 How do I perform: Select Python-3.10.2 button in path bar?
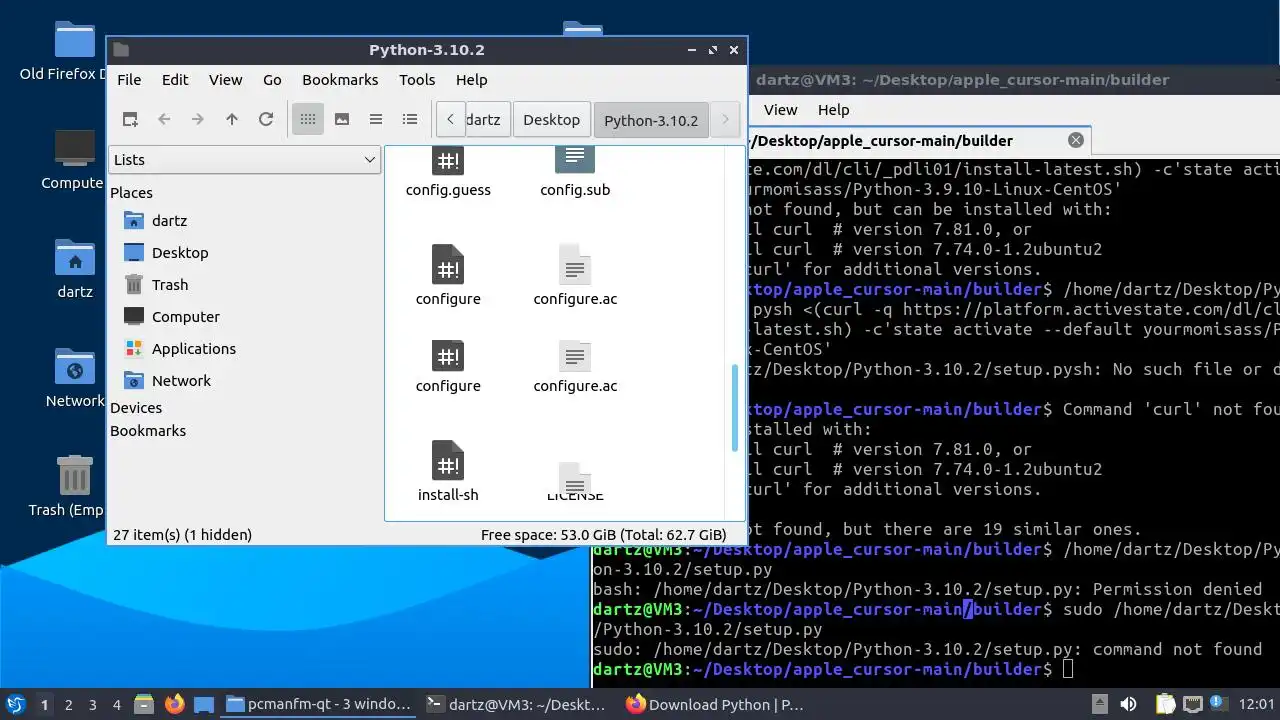tap(651, 120)
